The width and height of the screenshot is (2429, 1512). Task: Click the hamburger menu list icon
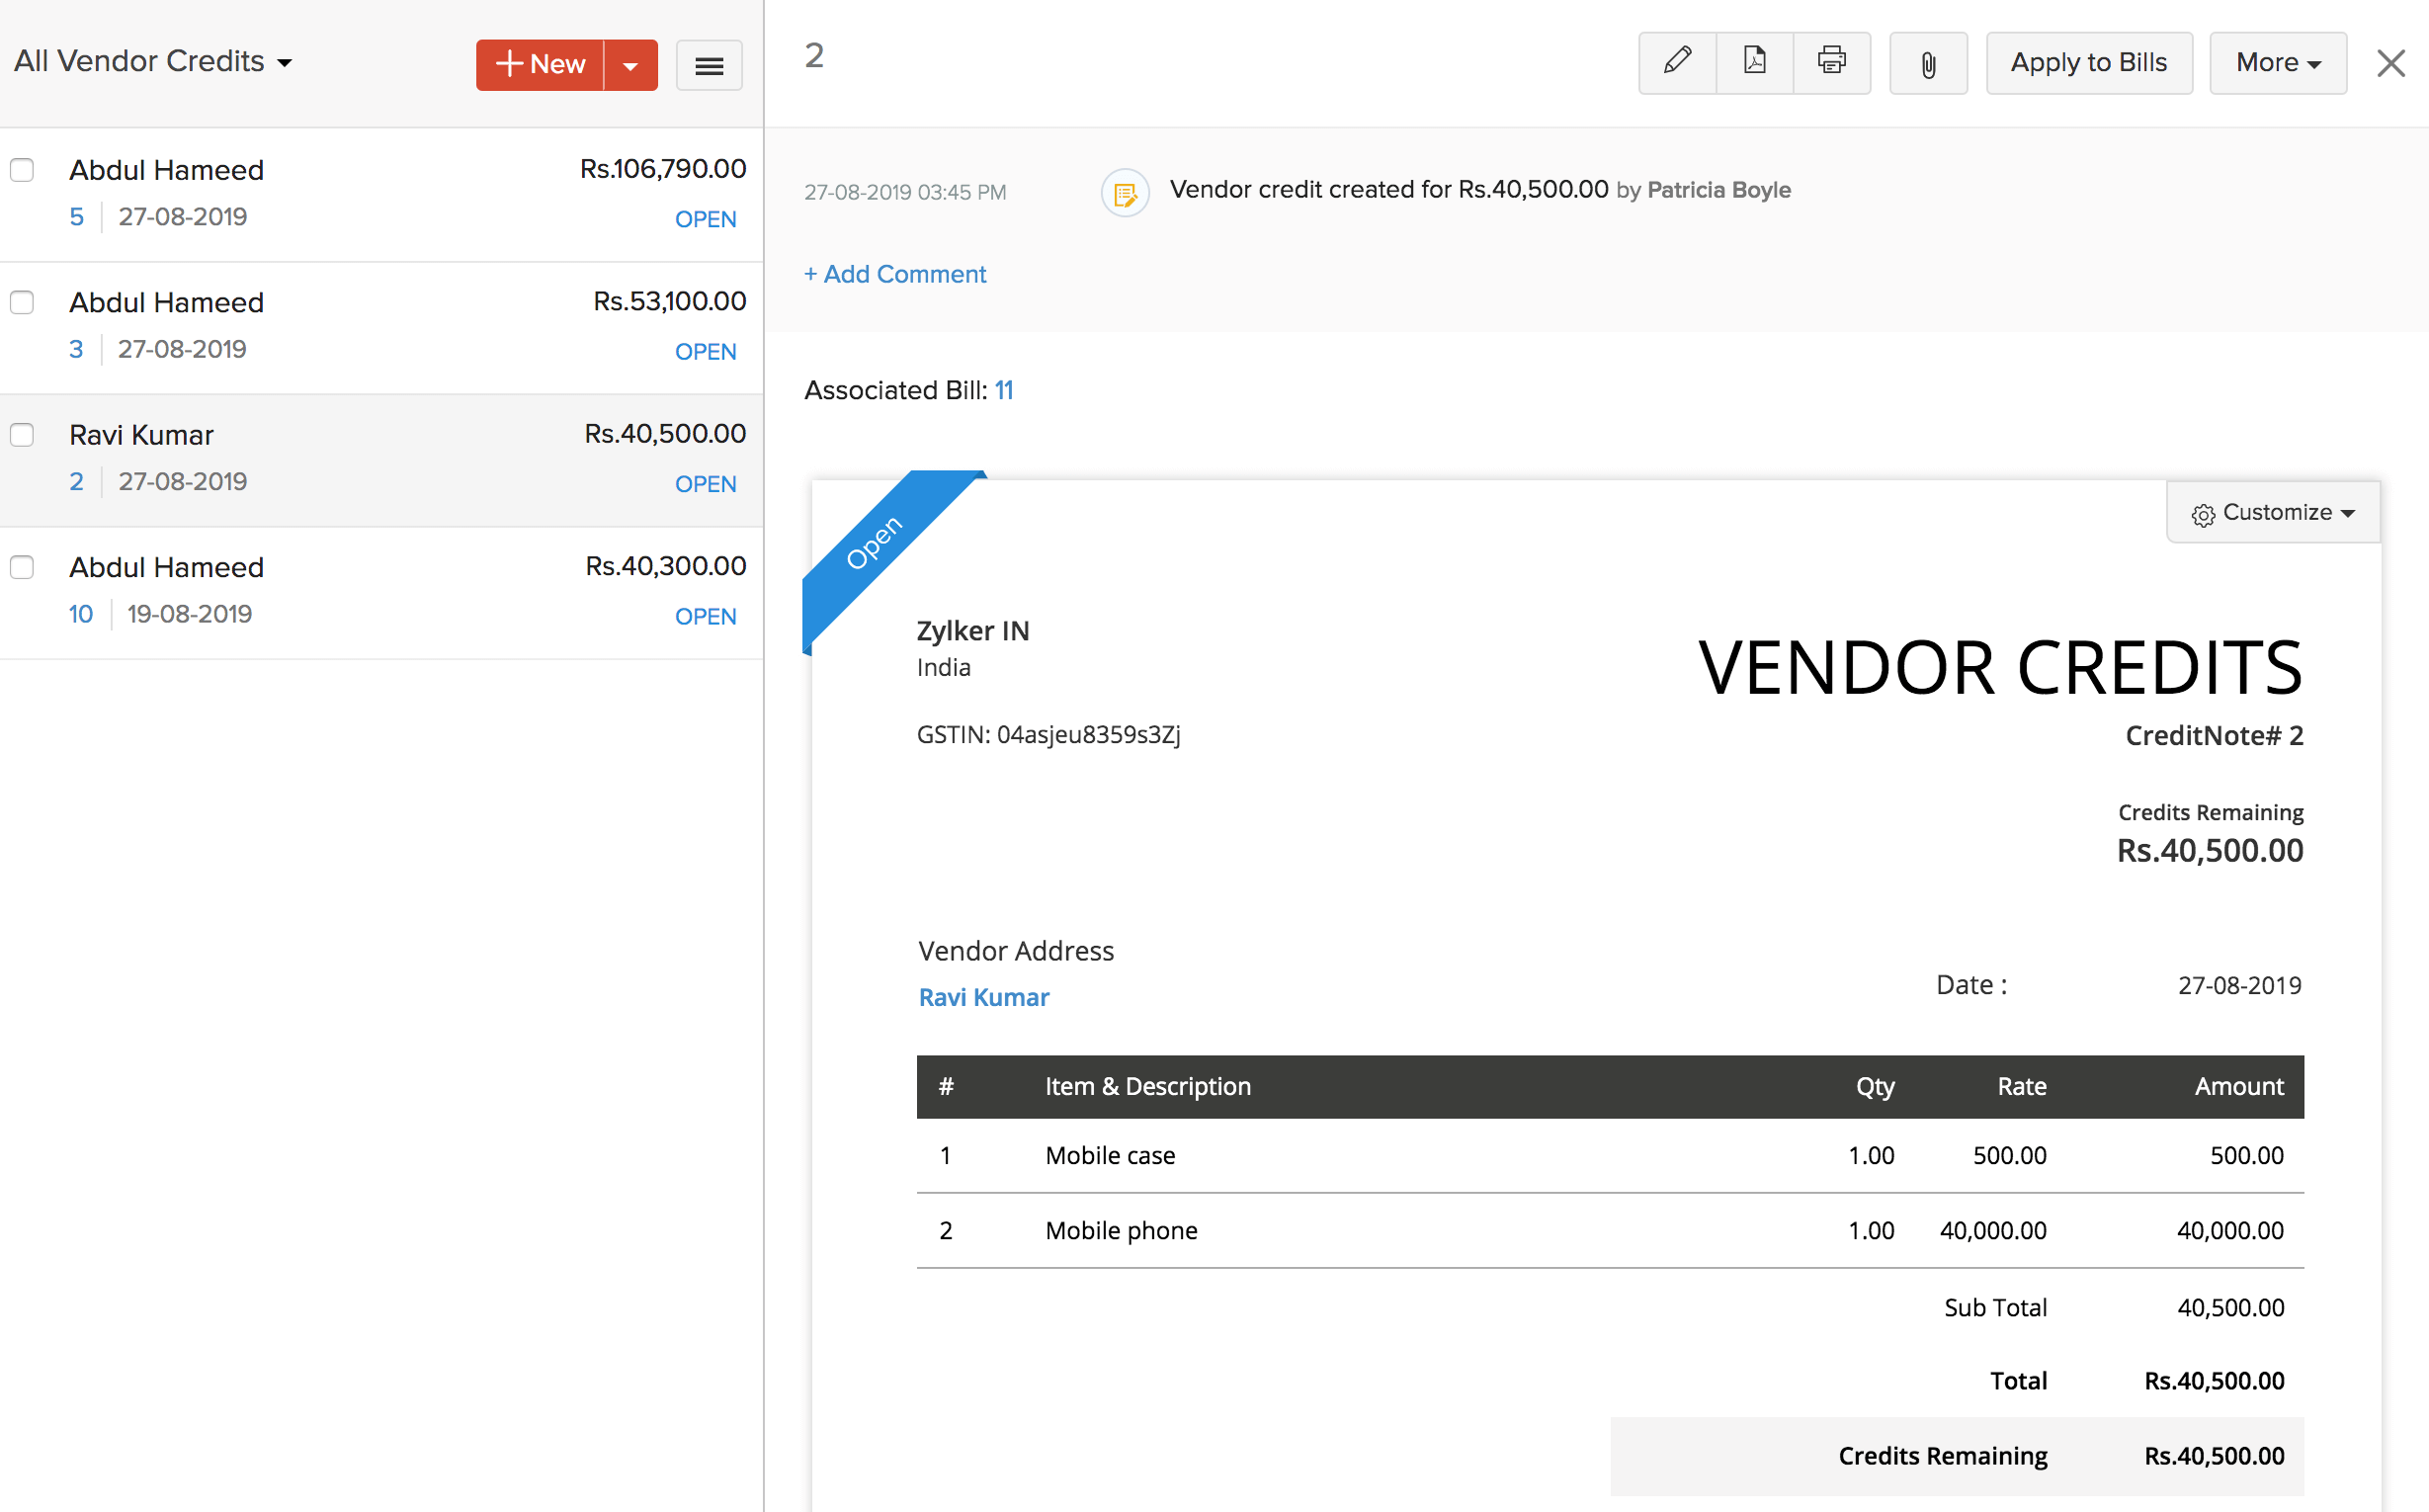coord(709,66)
